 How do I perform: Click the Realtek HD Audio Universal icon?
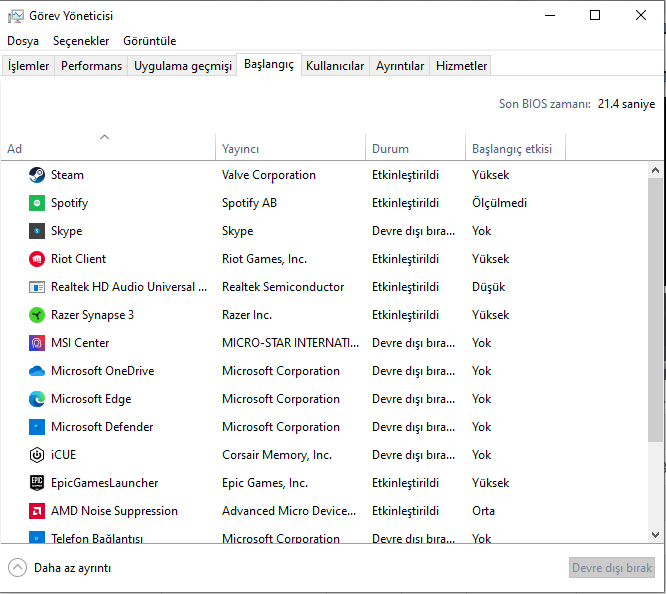point(37,287)
